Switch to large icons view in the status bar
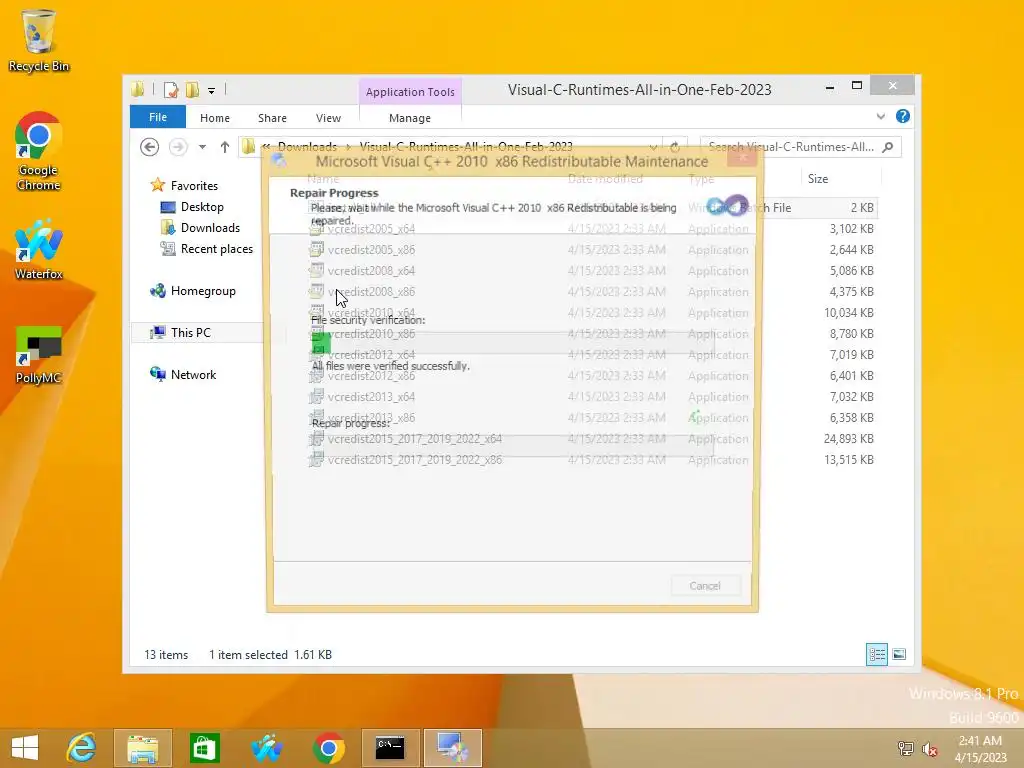This screenshot has width=1024, height=768. coord(899,654)
